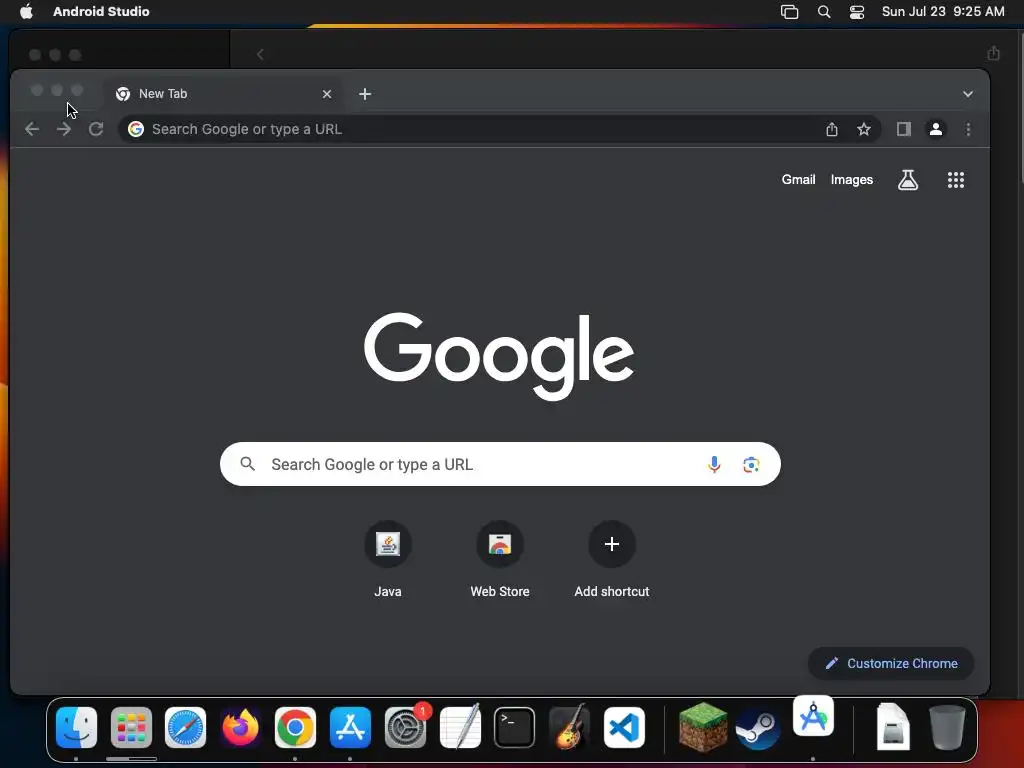Bookmark this tab with the star
The width and height of the screenshot is (1024, 768).
(863, 129)
